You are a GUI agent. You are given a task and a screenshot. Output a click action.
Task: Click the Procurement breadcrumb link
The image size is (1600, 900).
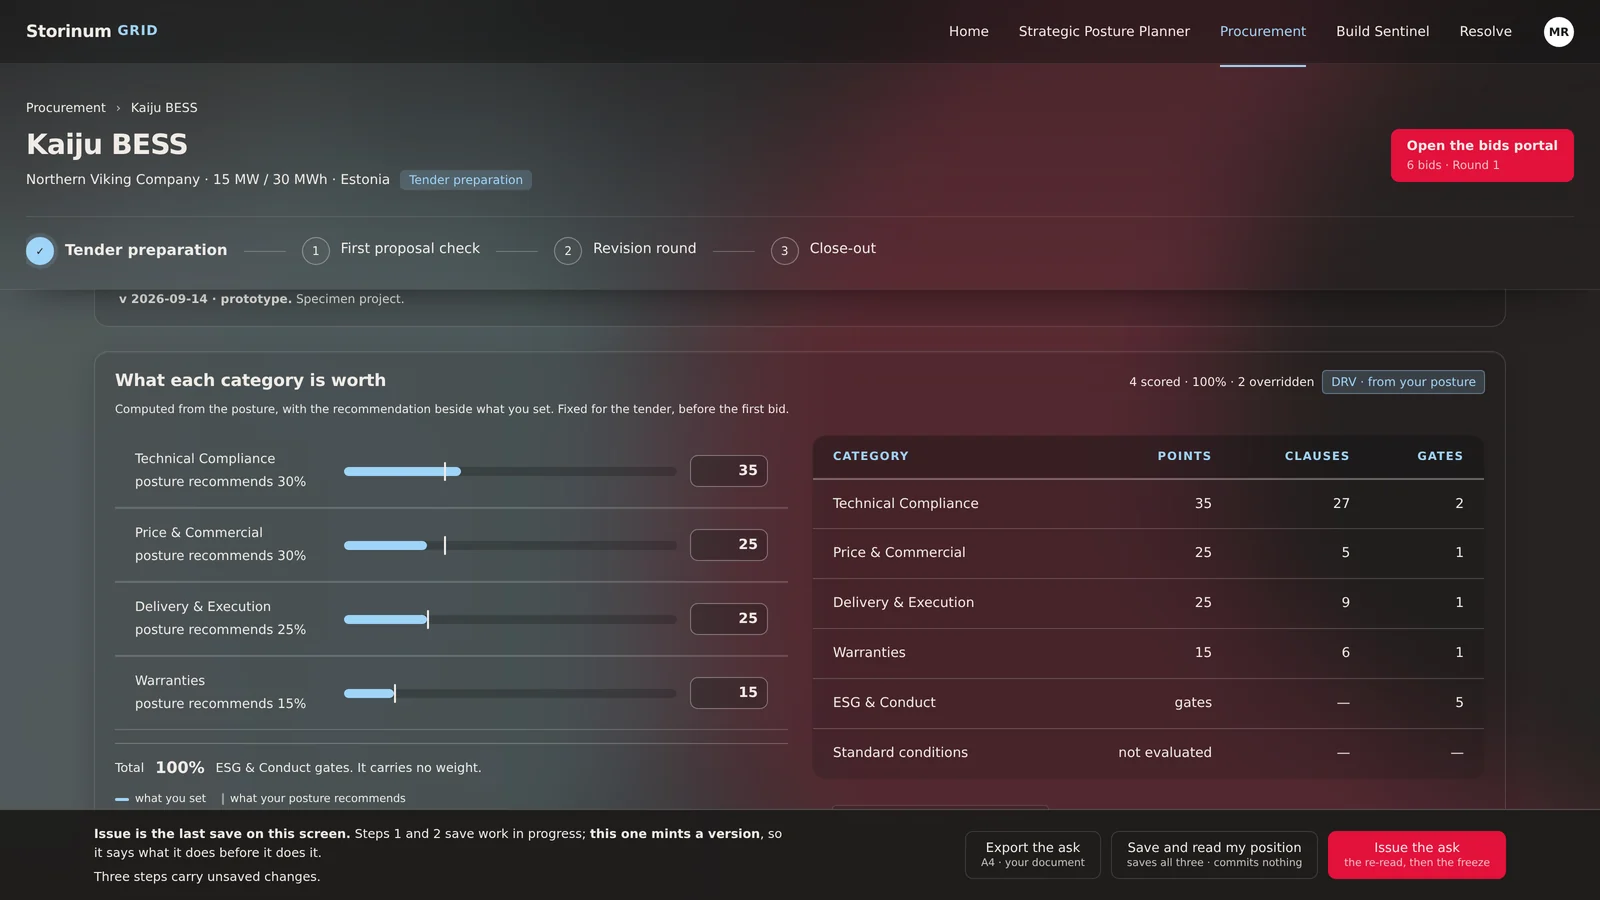(x=66, y=107)
